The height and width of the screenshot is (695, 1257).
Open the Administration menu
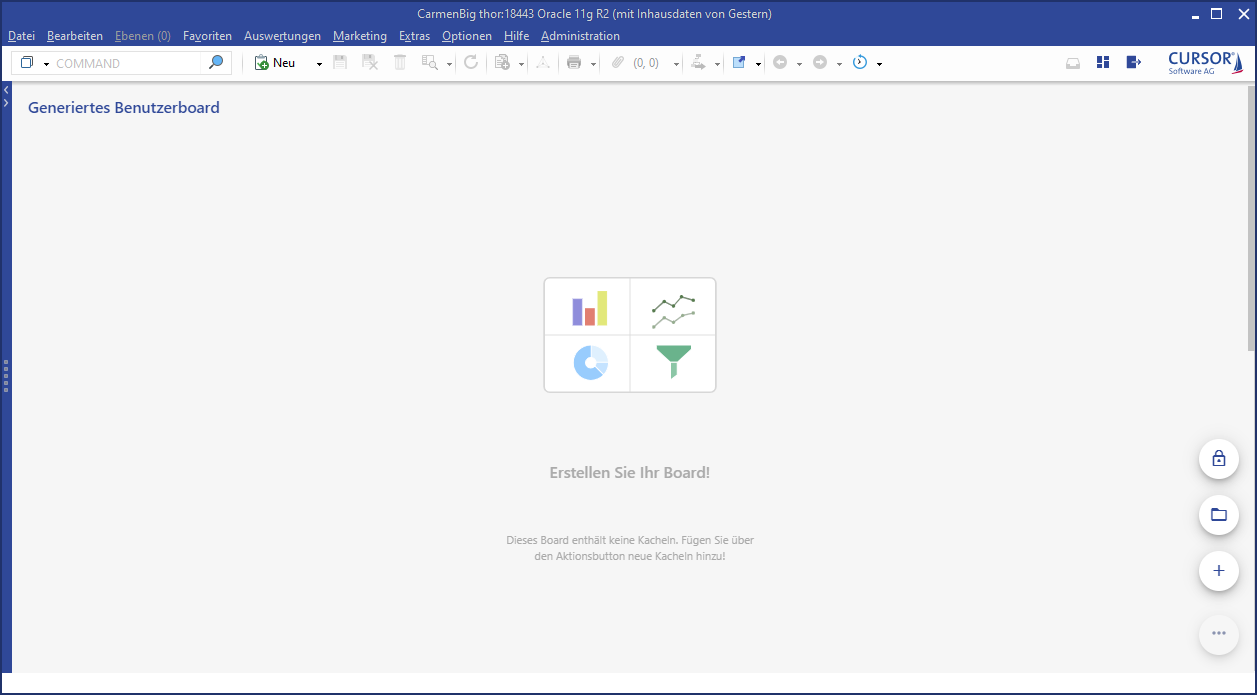point(580,36)
